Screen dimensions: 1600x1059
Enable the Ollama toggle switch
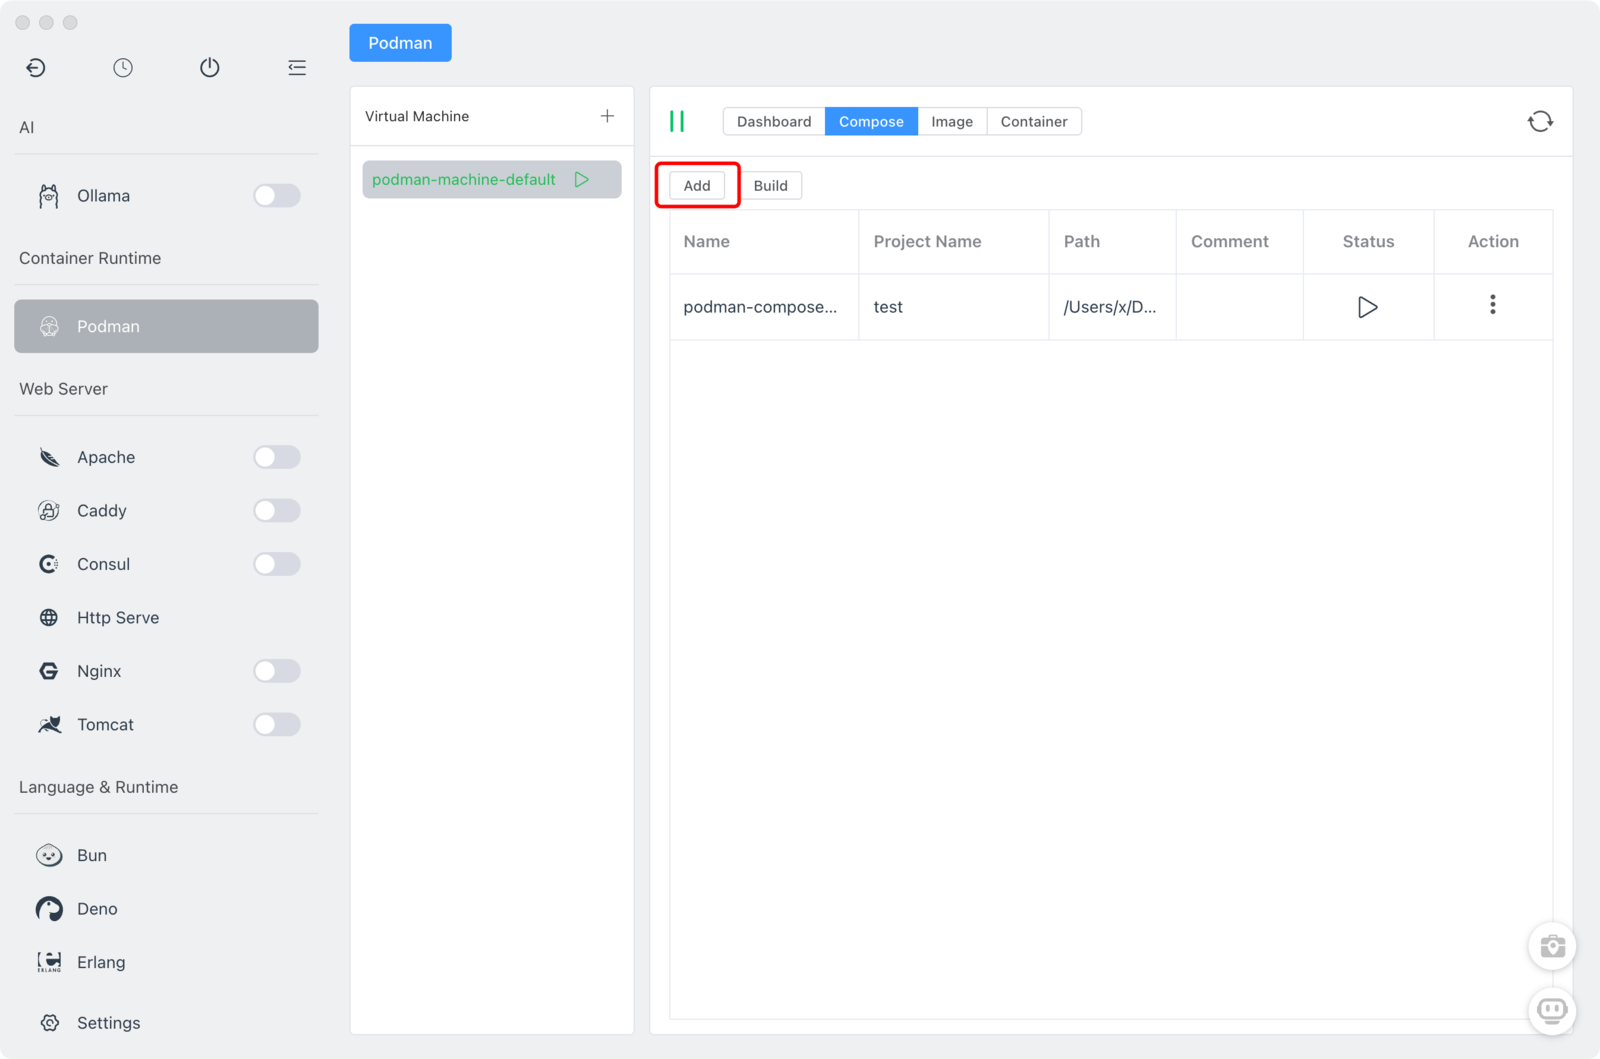coord(276,196)
